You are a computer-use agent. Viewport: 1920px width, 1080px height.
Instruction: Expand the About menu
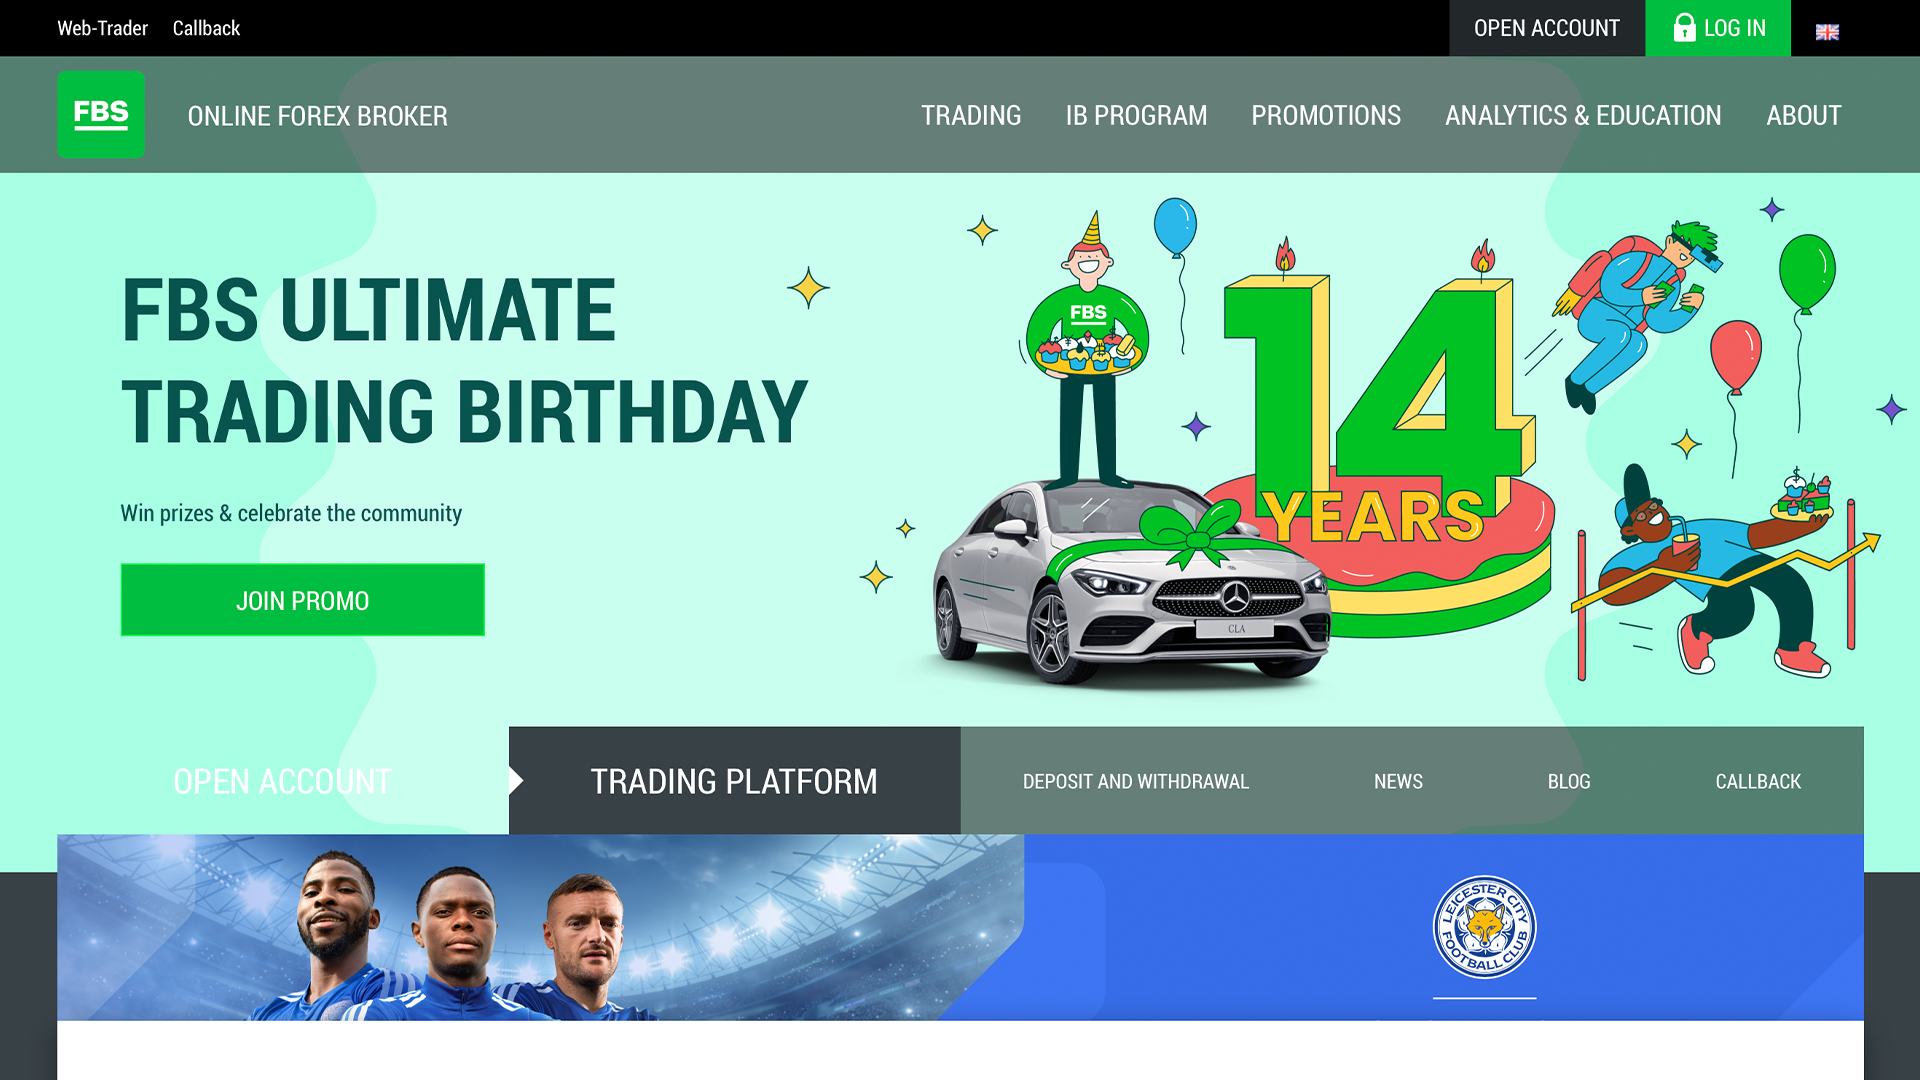click(1803, 116)
